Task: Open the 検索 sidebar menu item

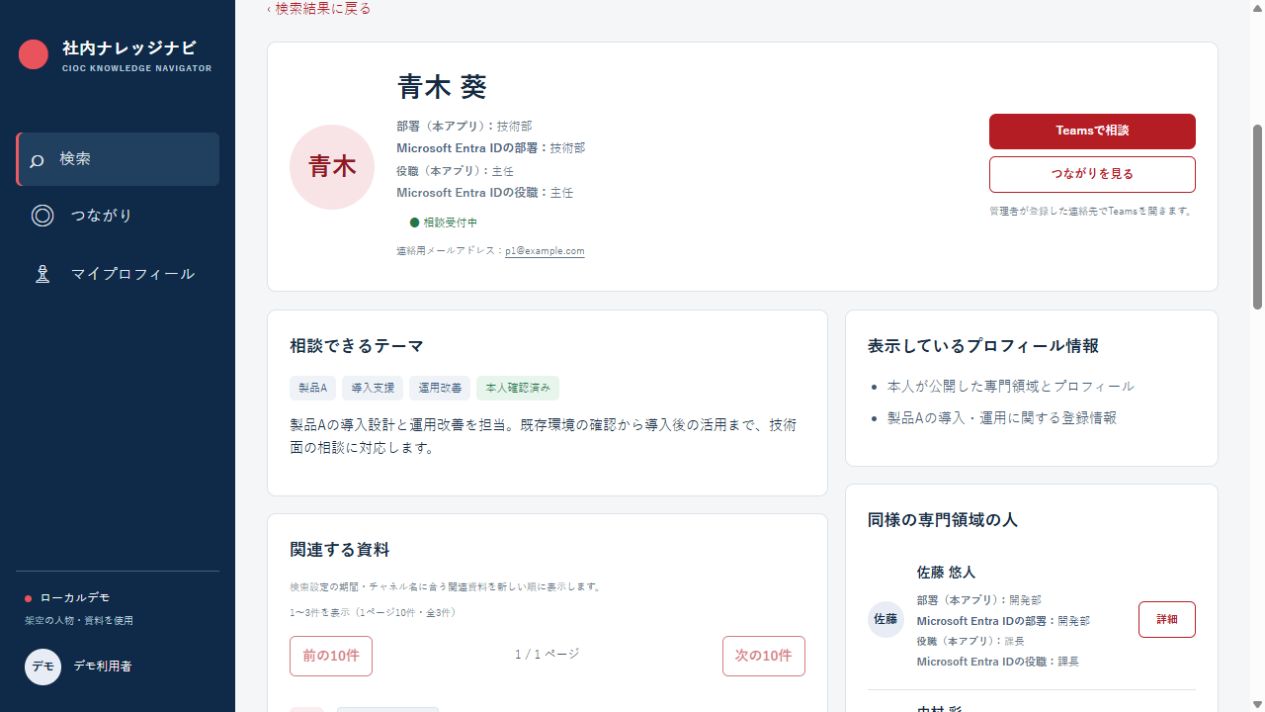Action: coord(118,159)
